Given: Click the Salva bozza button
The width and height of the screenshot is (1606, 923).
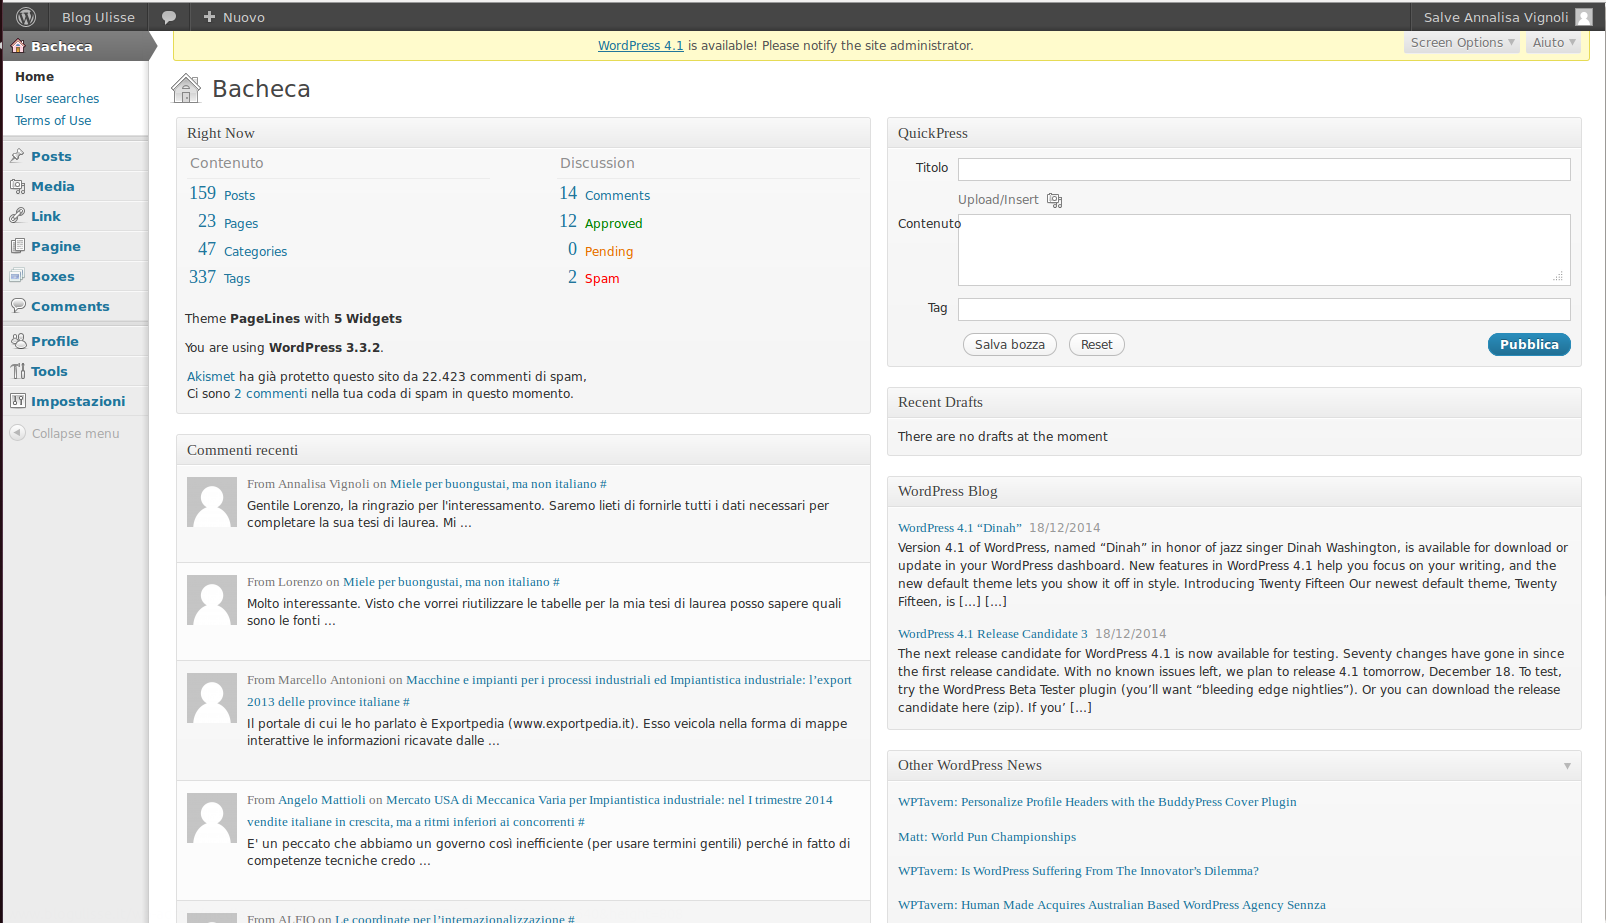Looking at the screenshot, I should (x=1010, y=344).
